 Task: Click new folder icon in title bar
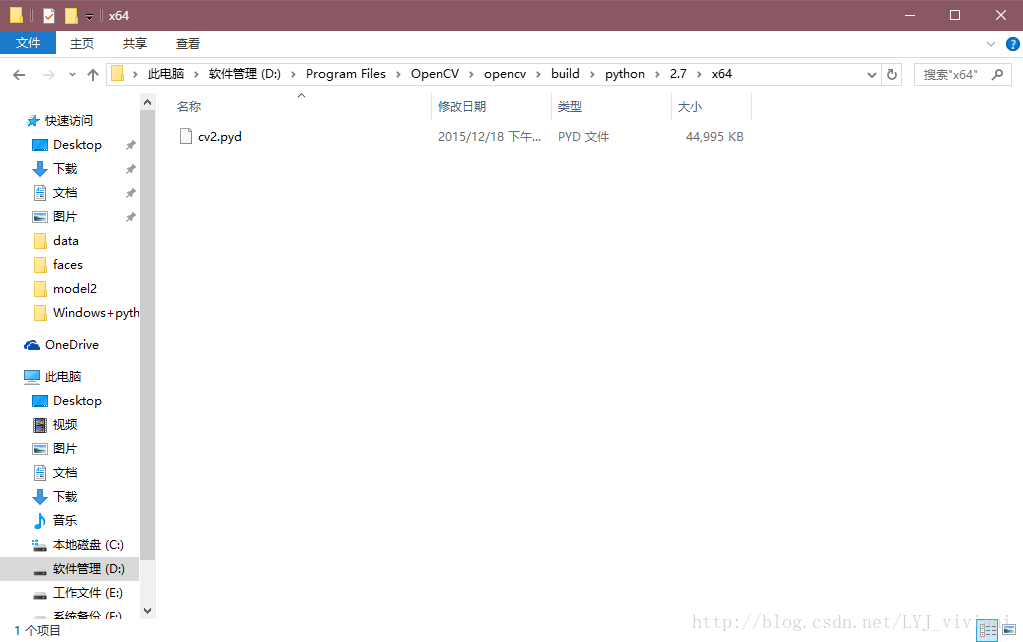click(x=72, y=16)
